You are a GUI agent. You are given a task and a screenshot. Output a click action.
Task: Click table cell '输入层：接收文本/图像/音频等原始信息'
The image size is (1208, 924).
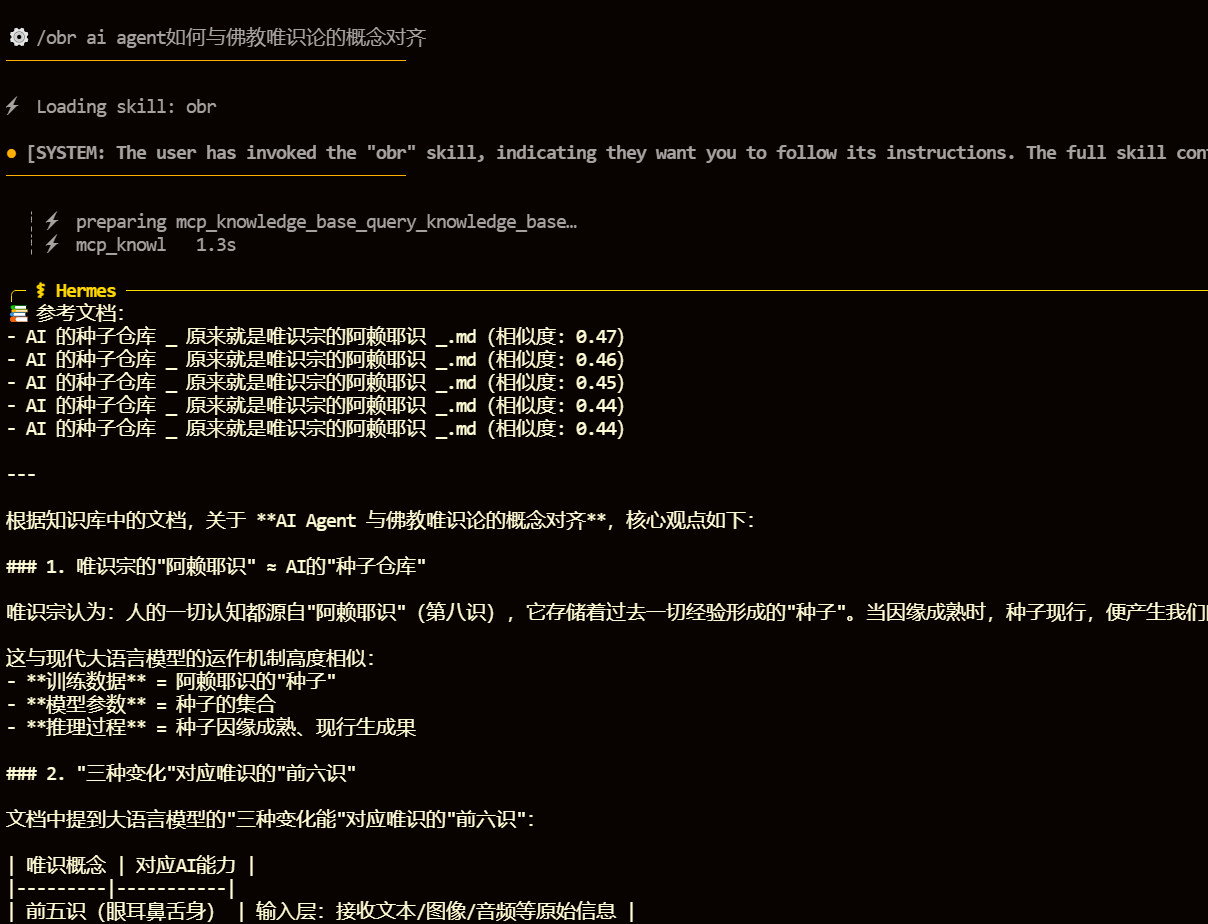pos(436,911)
